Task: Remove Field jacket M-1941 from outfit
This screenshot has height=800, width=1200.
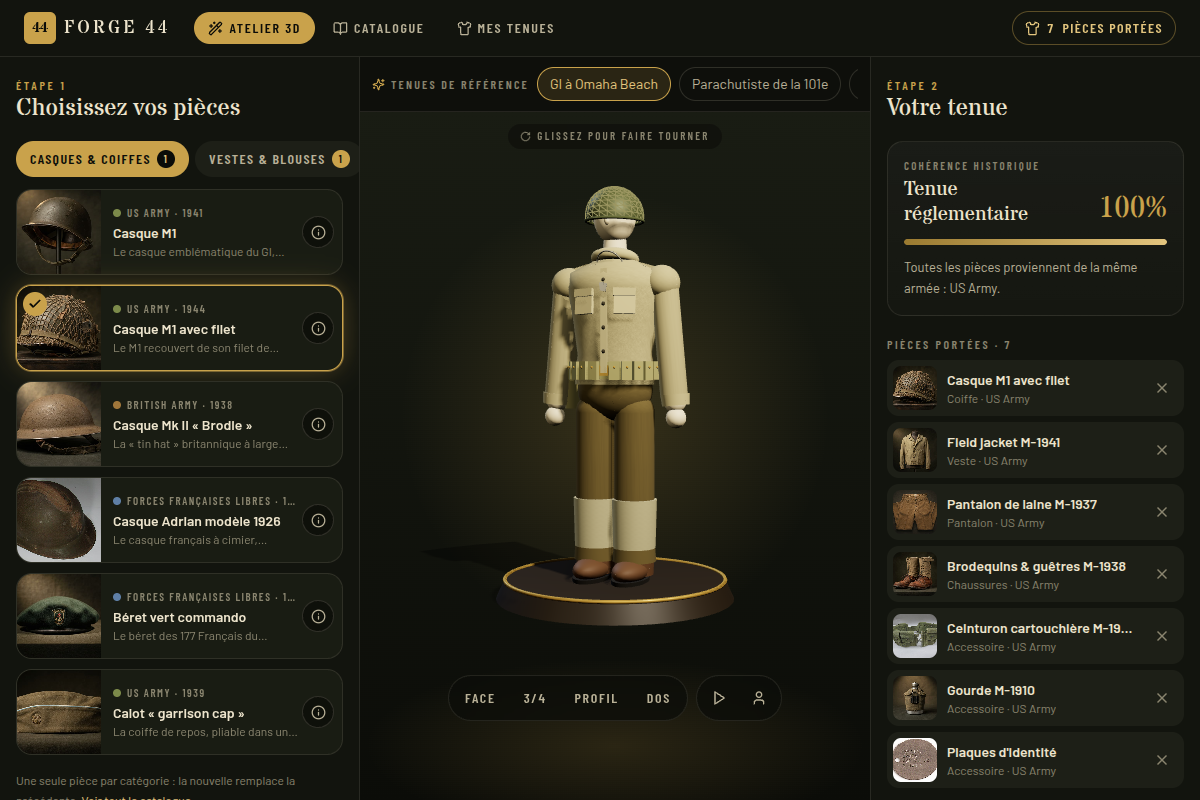Action: (x=1162, y=450)
